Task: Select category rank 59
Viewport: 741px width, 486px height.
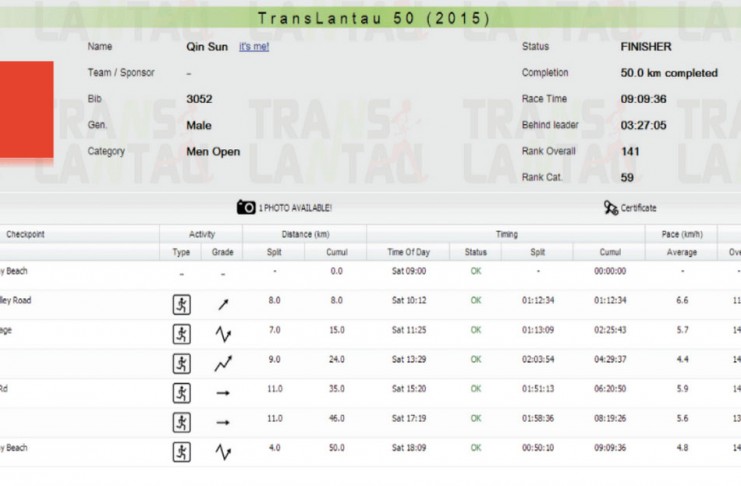Action: (627, 178)
